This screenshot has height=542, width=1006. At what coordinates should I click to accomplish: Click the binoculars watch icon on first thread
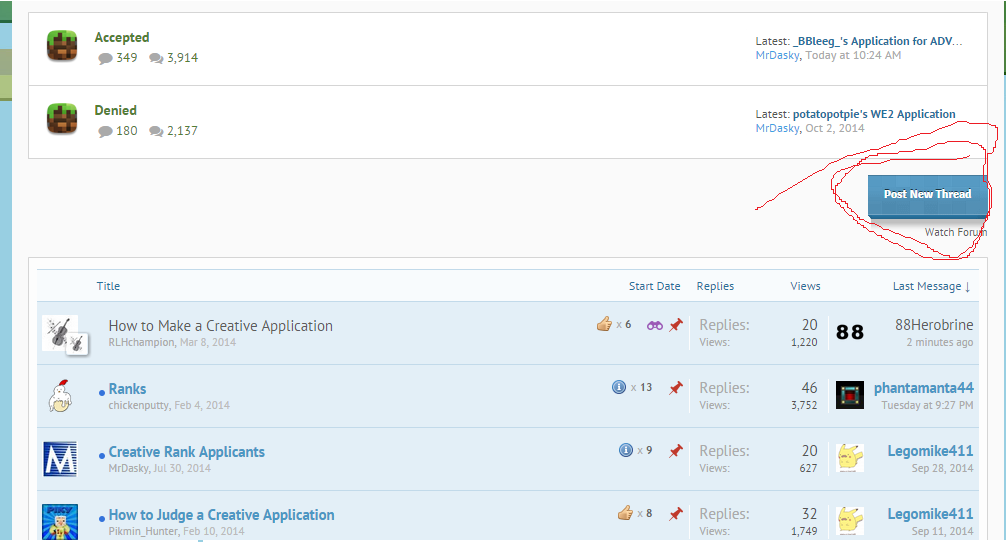655,325
